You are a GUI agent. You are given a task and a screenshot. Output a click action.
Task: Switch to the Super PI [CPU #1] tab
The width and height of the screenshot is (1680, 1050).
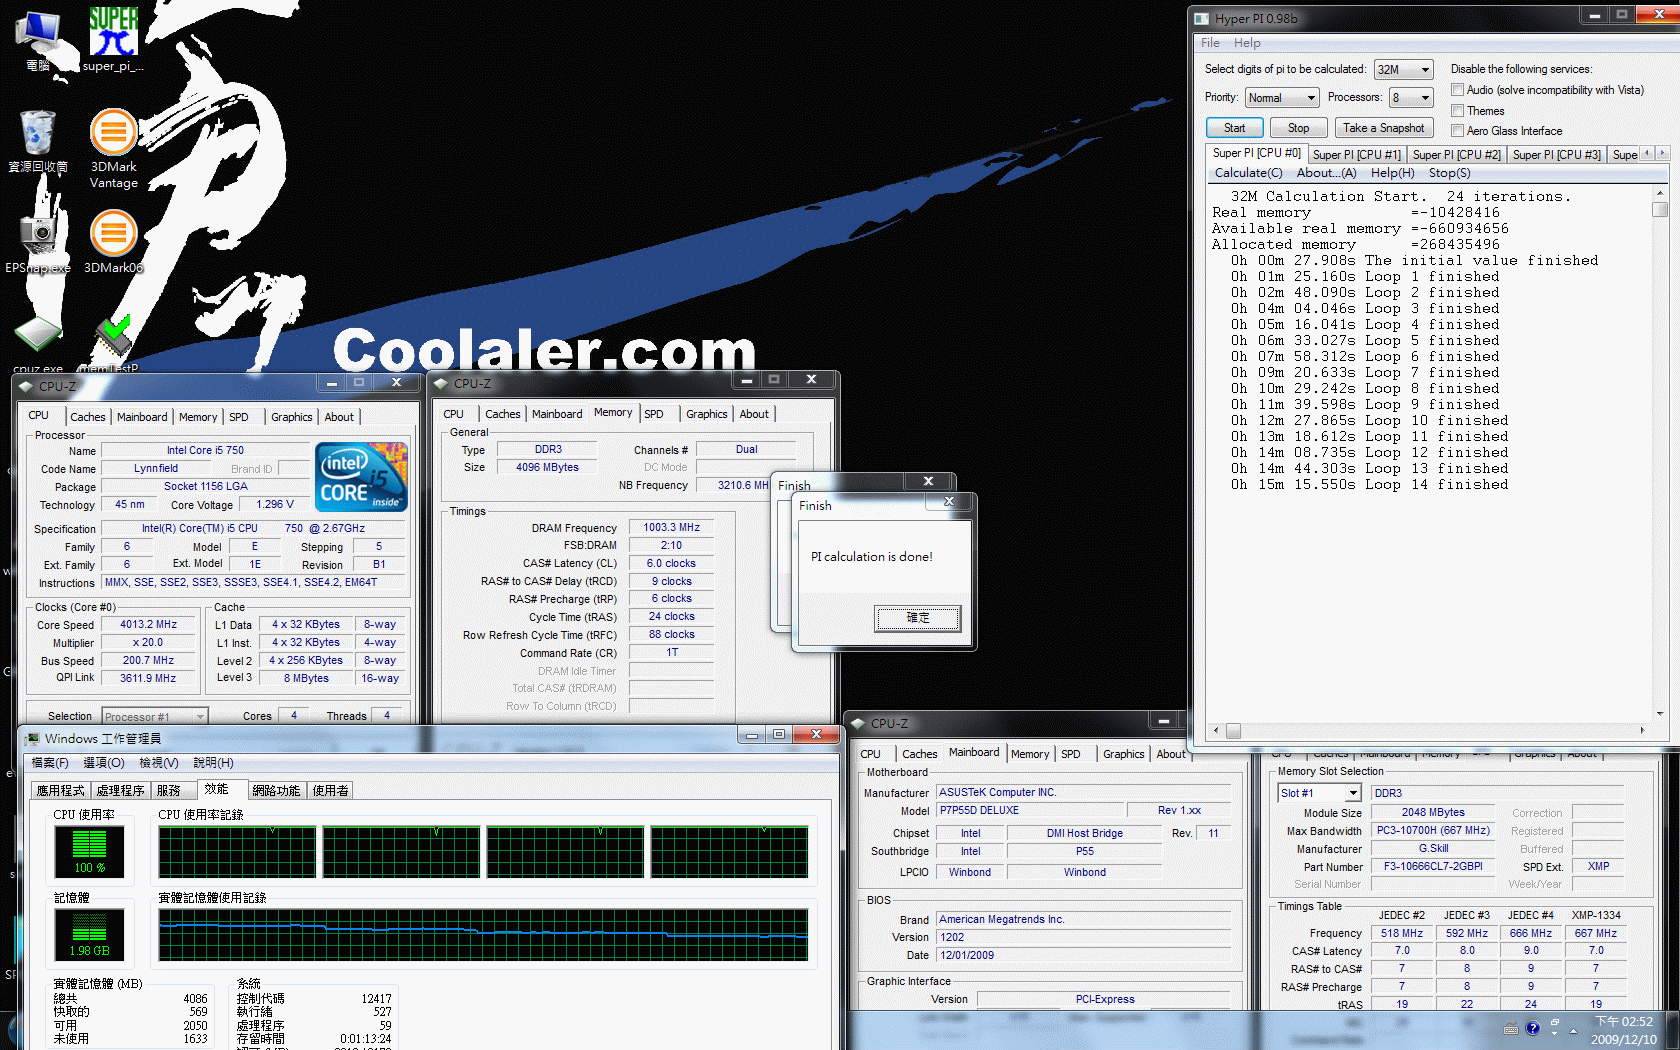click(x=1356, y=155)
